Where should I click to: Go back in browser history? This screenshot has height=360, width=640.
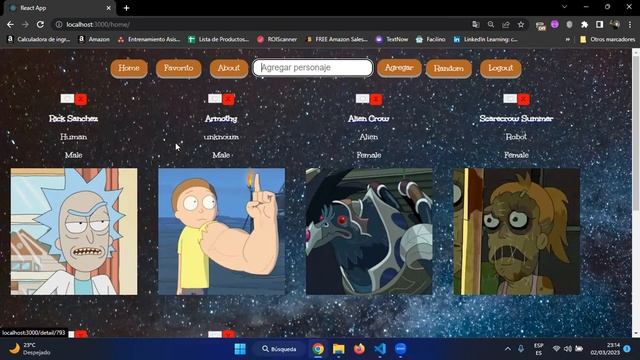(x=10, y=24)
